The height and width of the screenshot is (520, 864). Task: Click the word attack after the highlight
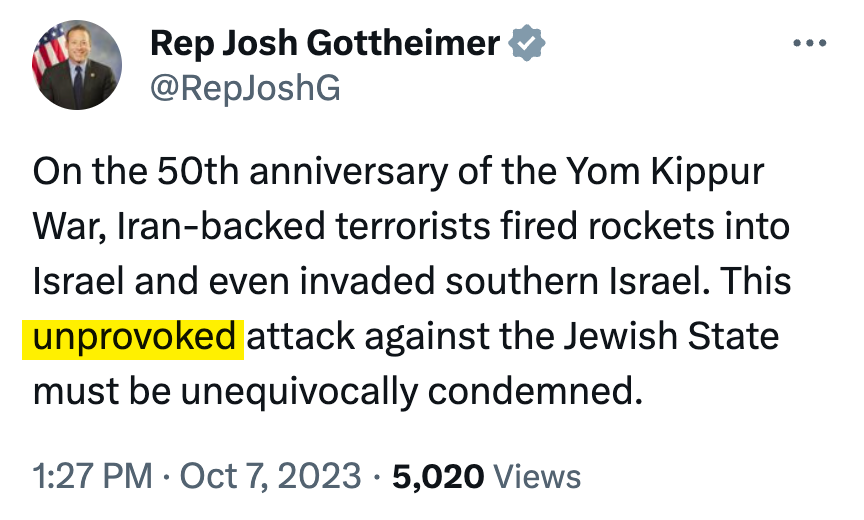coord(300,336)
